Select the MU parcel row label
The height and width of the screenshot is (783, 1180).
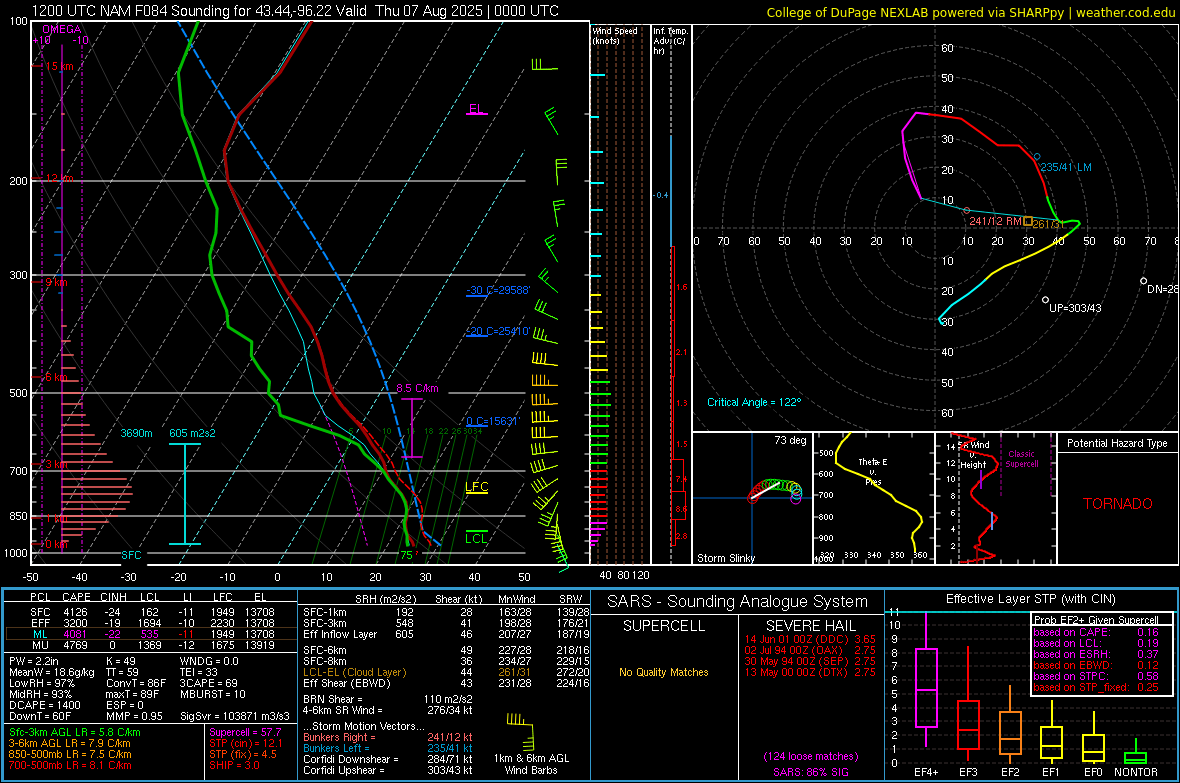click(x=40, y=645)
